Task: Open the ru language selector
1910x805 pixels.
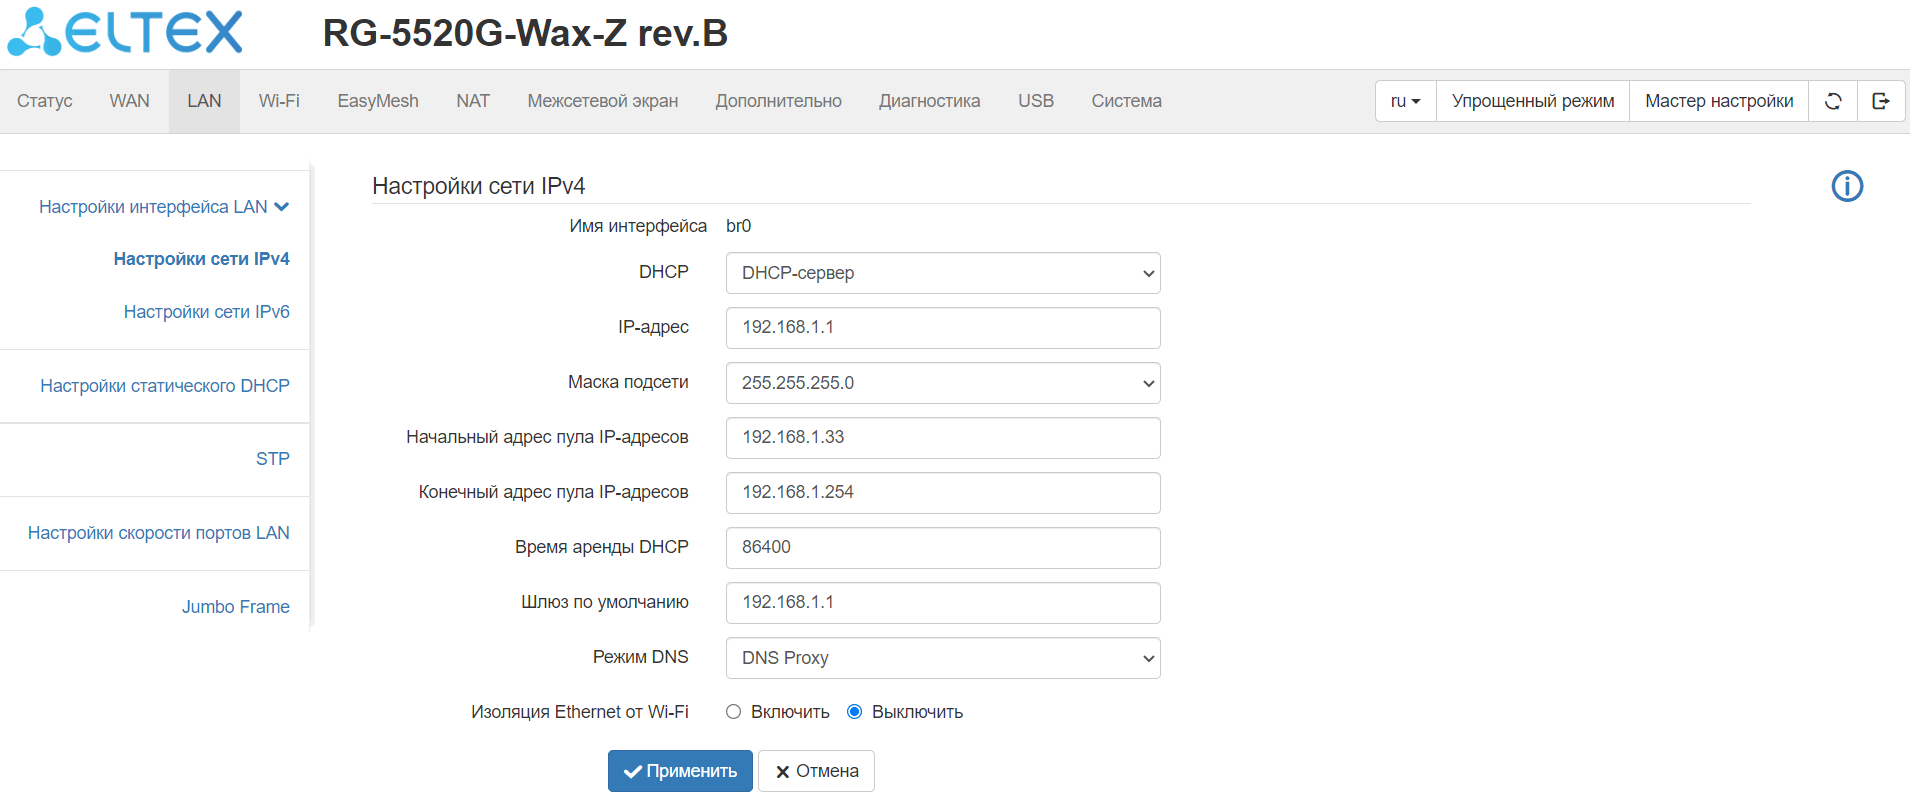Action: (1405, 101)
